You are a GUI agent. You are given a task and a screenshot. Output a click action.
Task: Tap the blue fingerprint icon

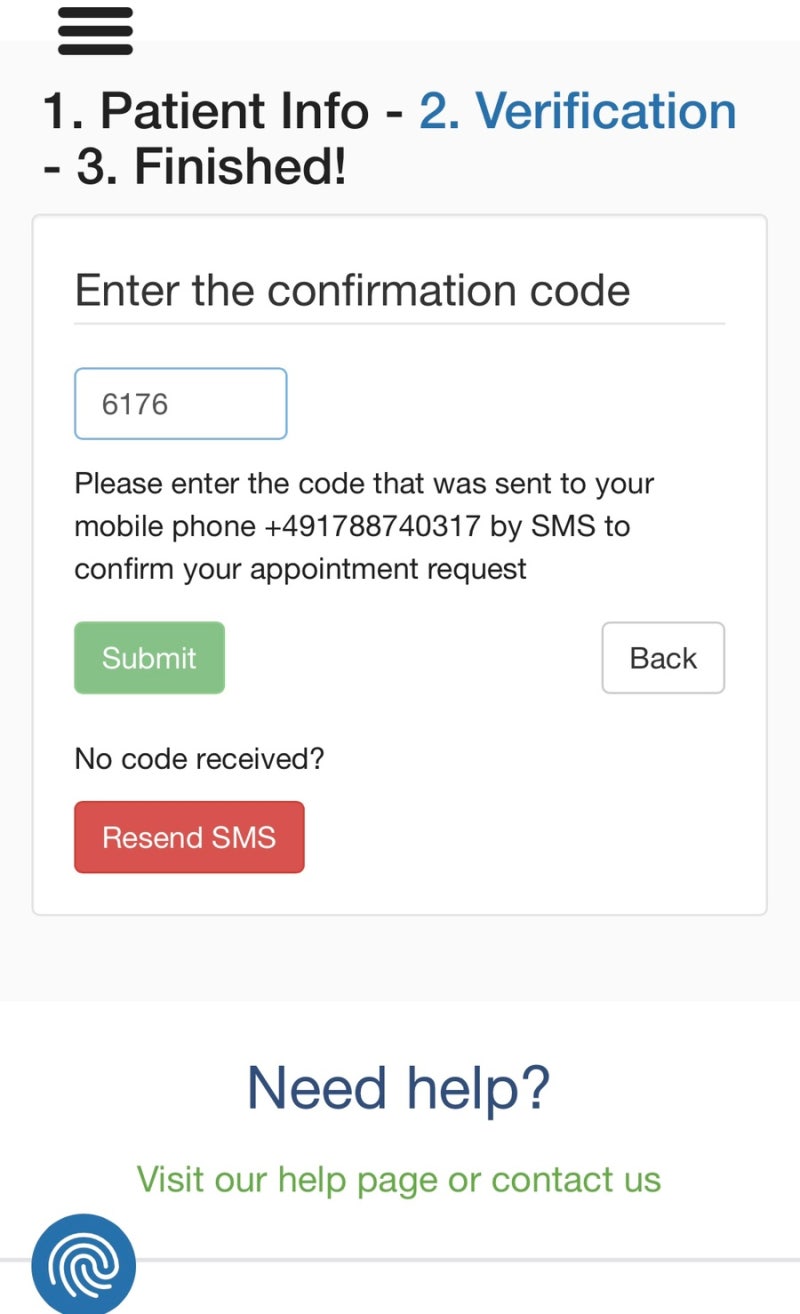coord(84,1264)
